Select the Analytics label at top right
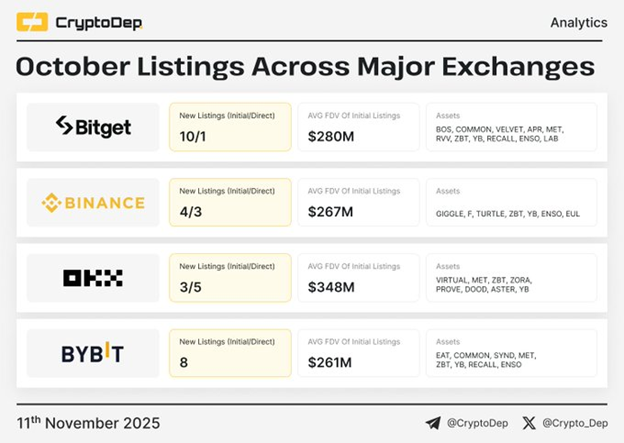This screenshot has height=443, width=624. [x=578, y=22]
